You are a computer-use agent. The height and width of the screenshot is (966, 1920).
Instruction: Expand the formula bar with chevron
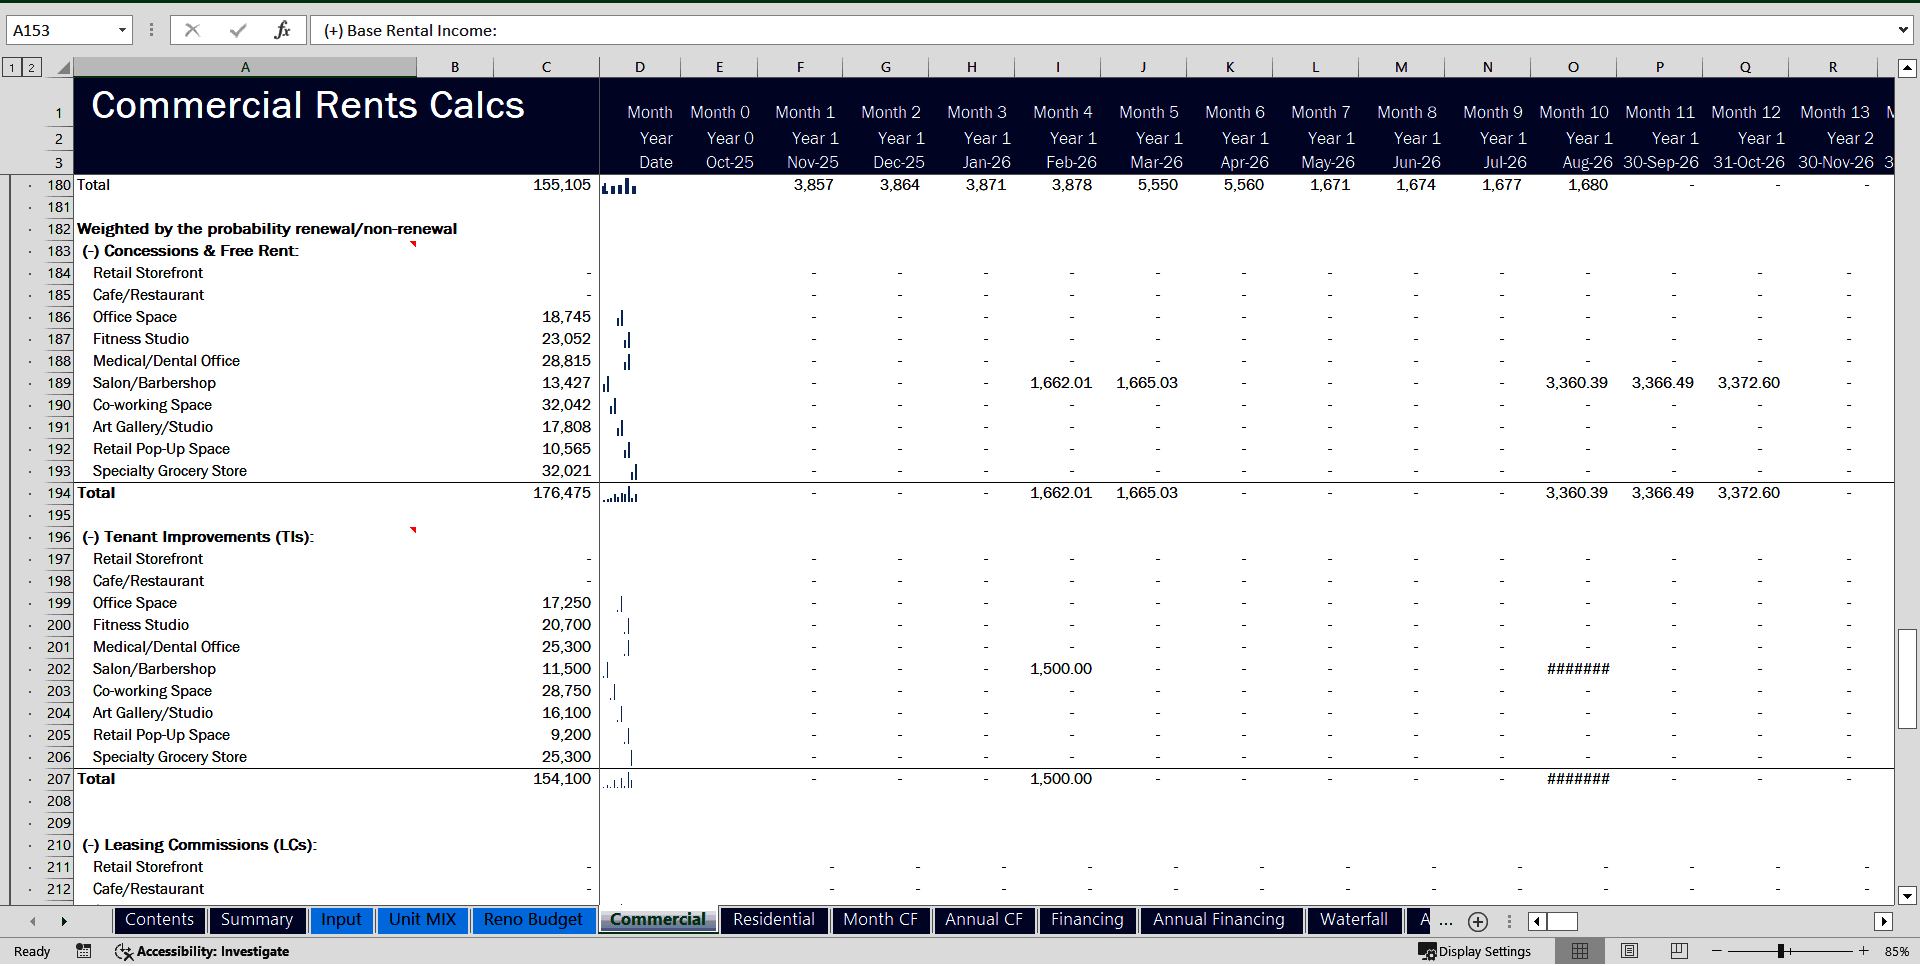tap(1903, 30)
